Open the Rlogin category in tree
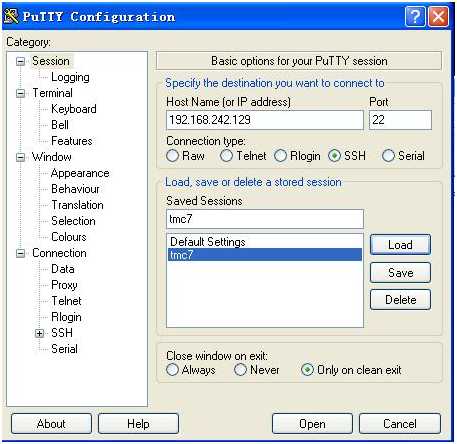 [66, 317]
